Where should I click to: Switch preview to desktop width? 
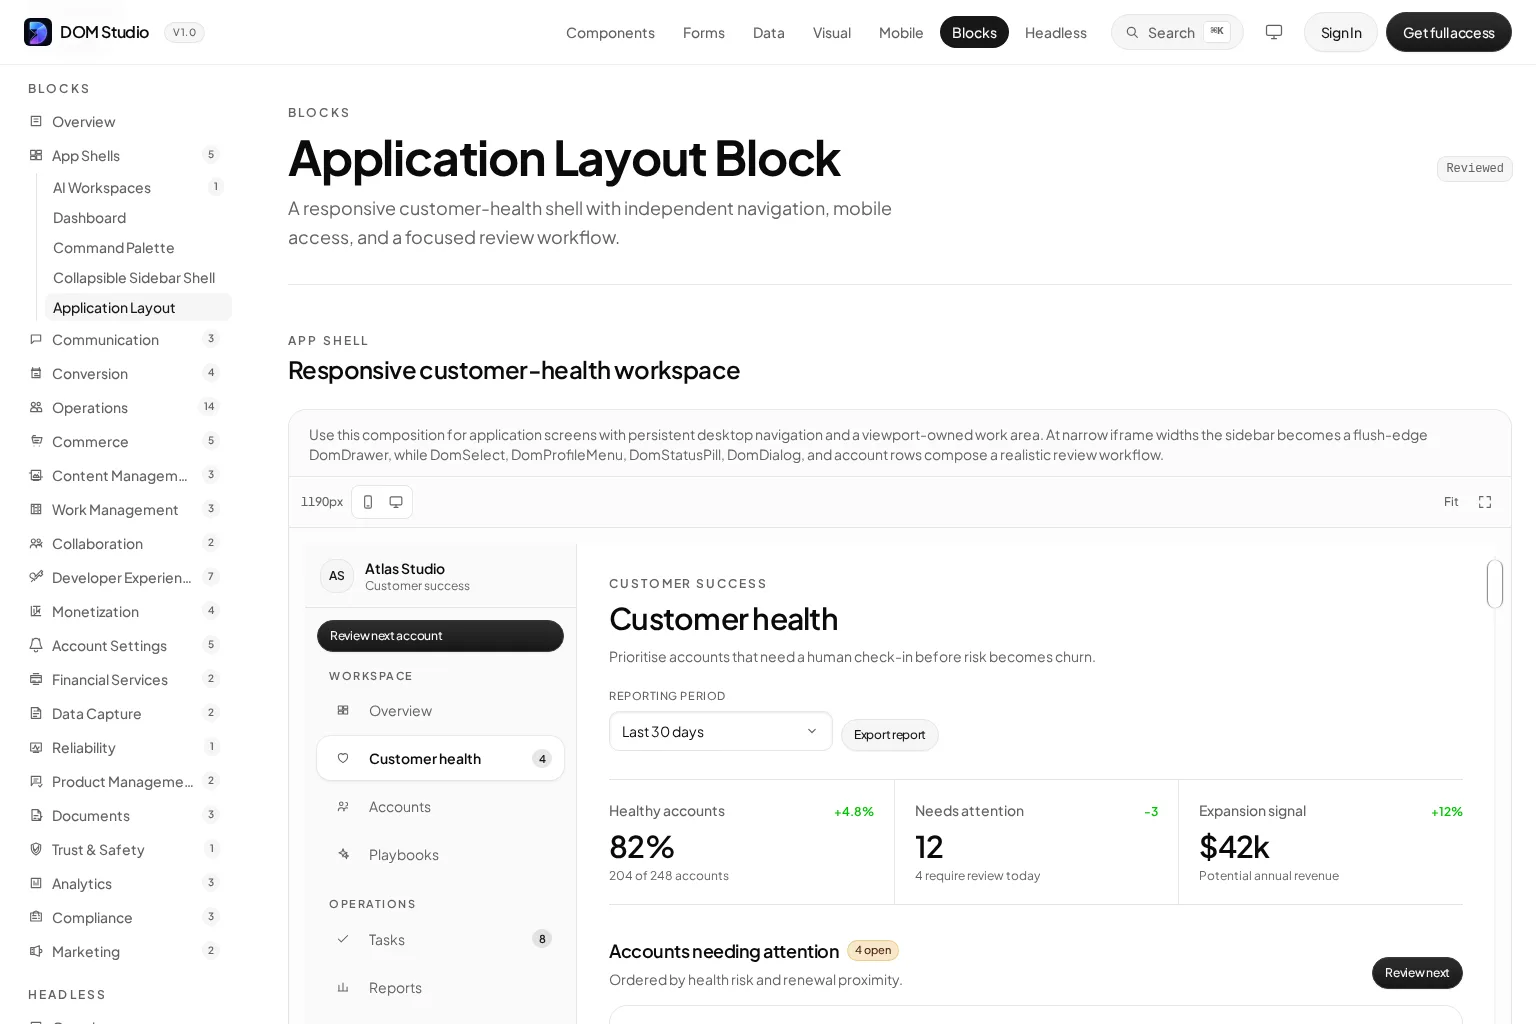(x=396, y=502)
